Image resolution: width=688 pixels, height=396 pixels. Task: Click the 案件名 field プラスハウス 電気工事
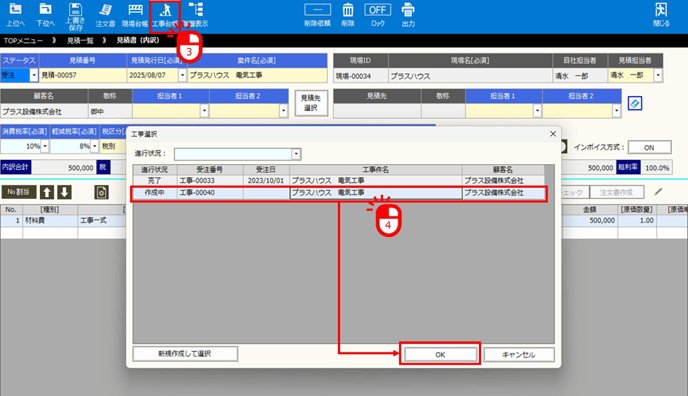[x=258, y=75]
